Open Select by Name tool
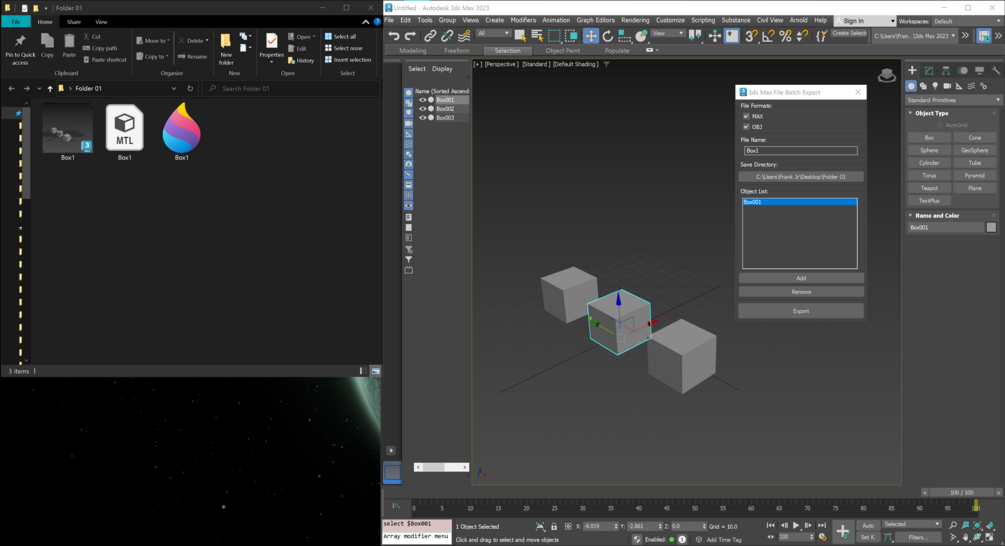 [x=537, y=36]
